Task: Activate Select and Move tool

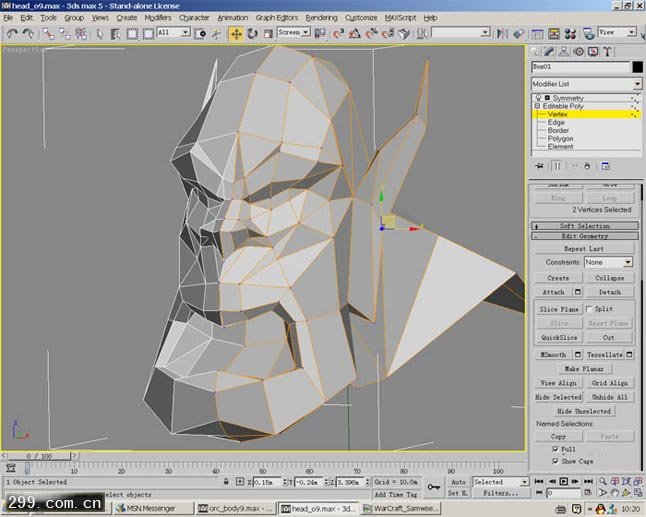Action: click(x=236, y=34)
